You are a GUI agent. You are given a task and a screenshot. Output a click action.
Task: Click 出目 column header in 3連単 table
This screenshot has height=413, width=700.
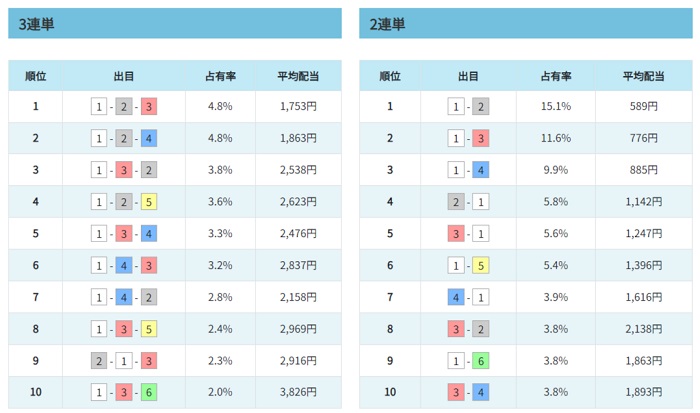124,76
